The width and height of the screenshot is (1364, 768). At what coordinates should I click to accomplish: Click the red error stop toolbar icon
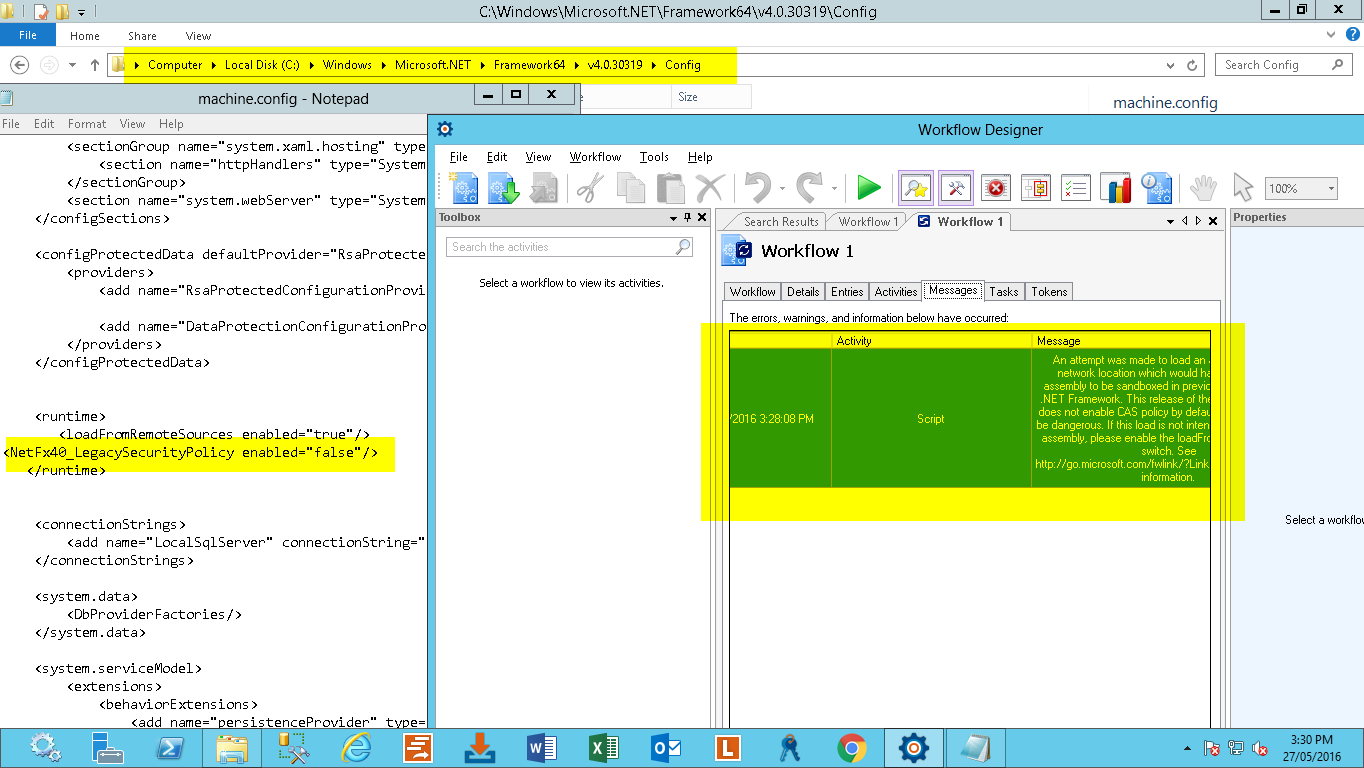pos(995,188)
